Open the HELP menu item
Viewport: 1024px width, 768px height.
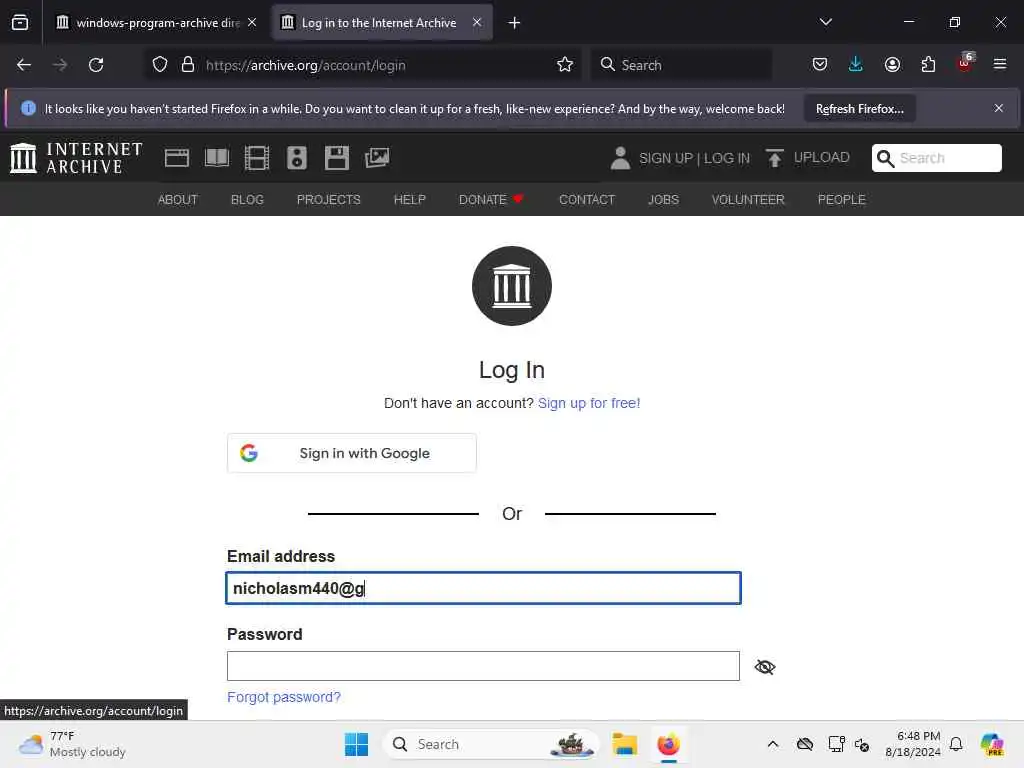pyautogui.click(x=409, y=200)
